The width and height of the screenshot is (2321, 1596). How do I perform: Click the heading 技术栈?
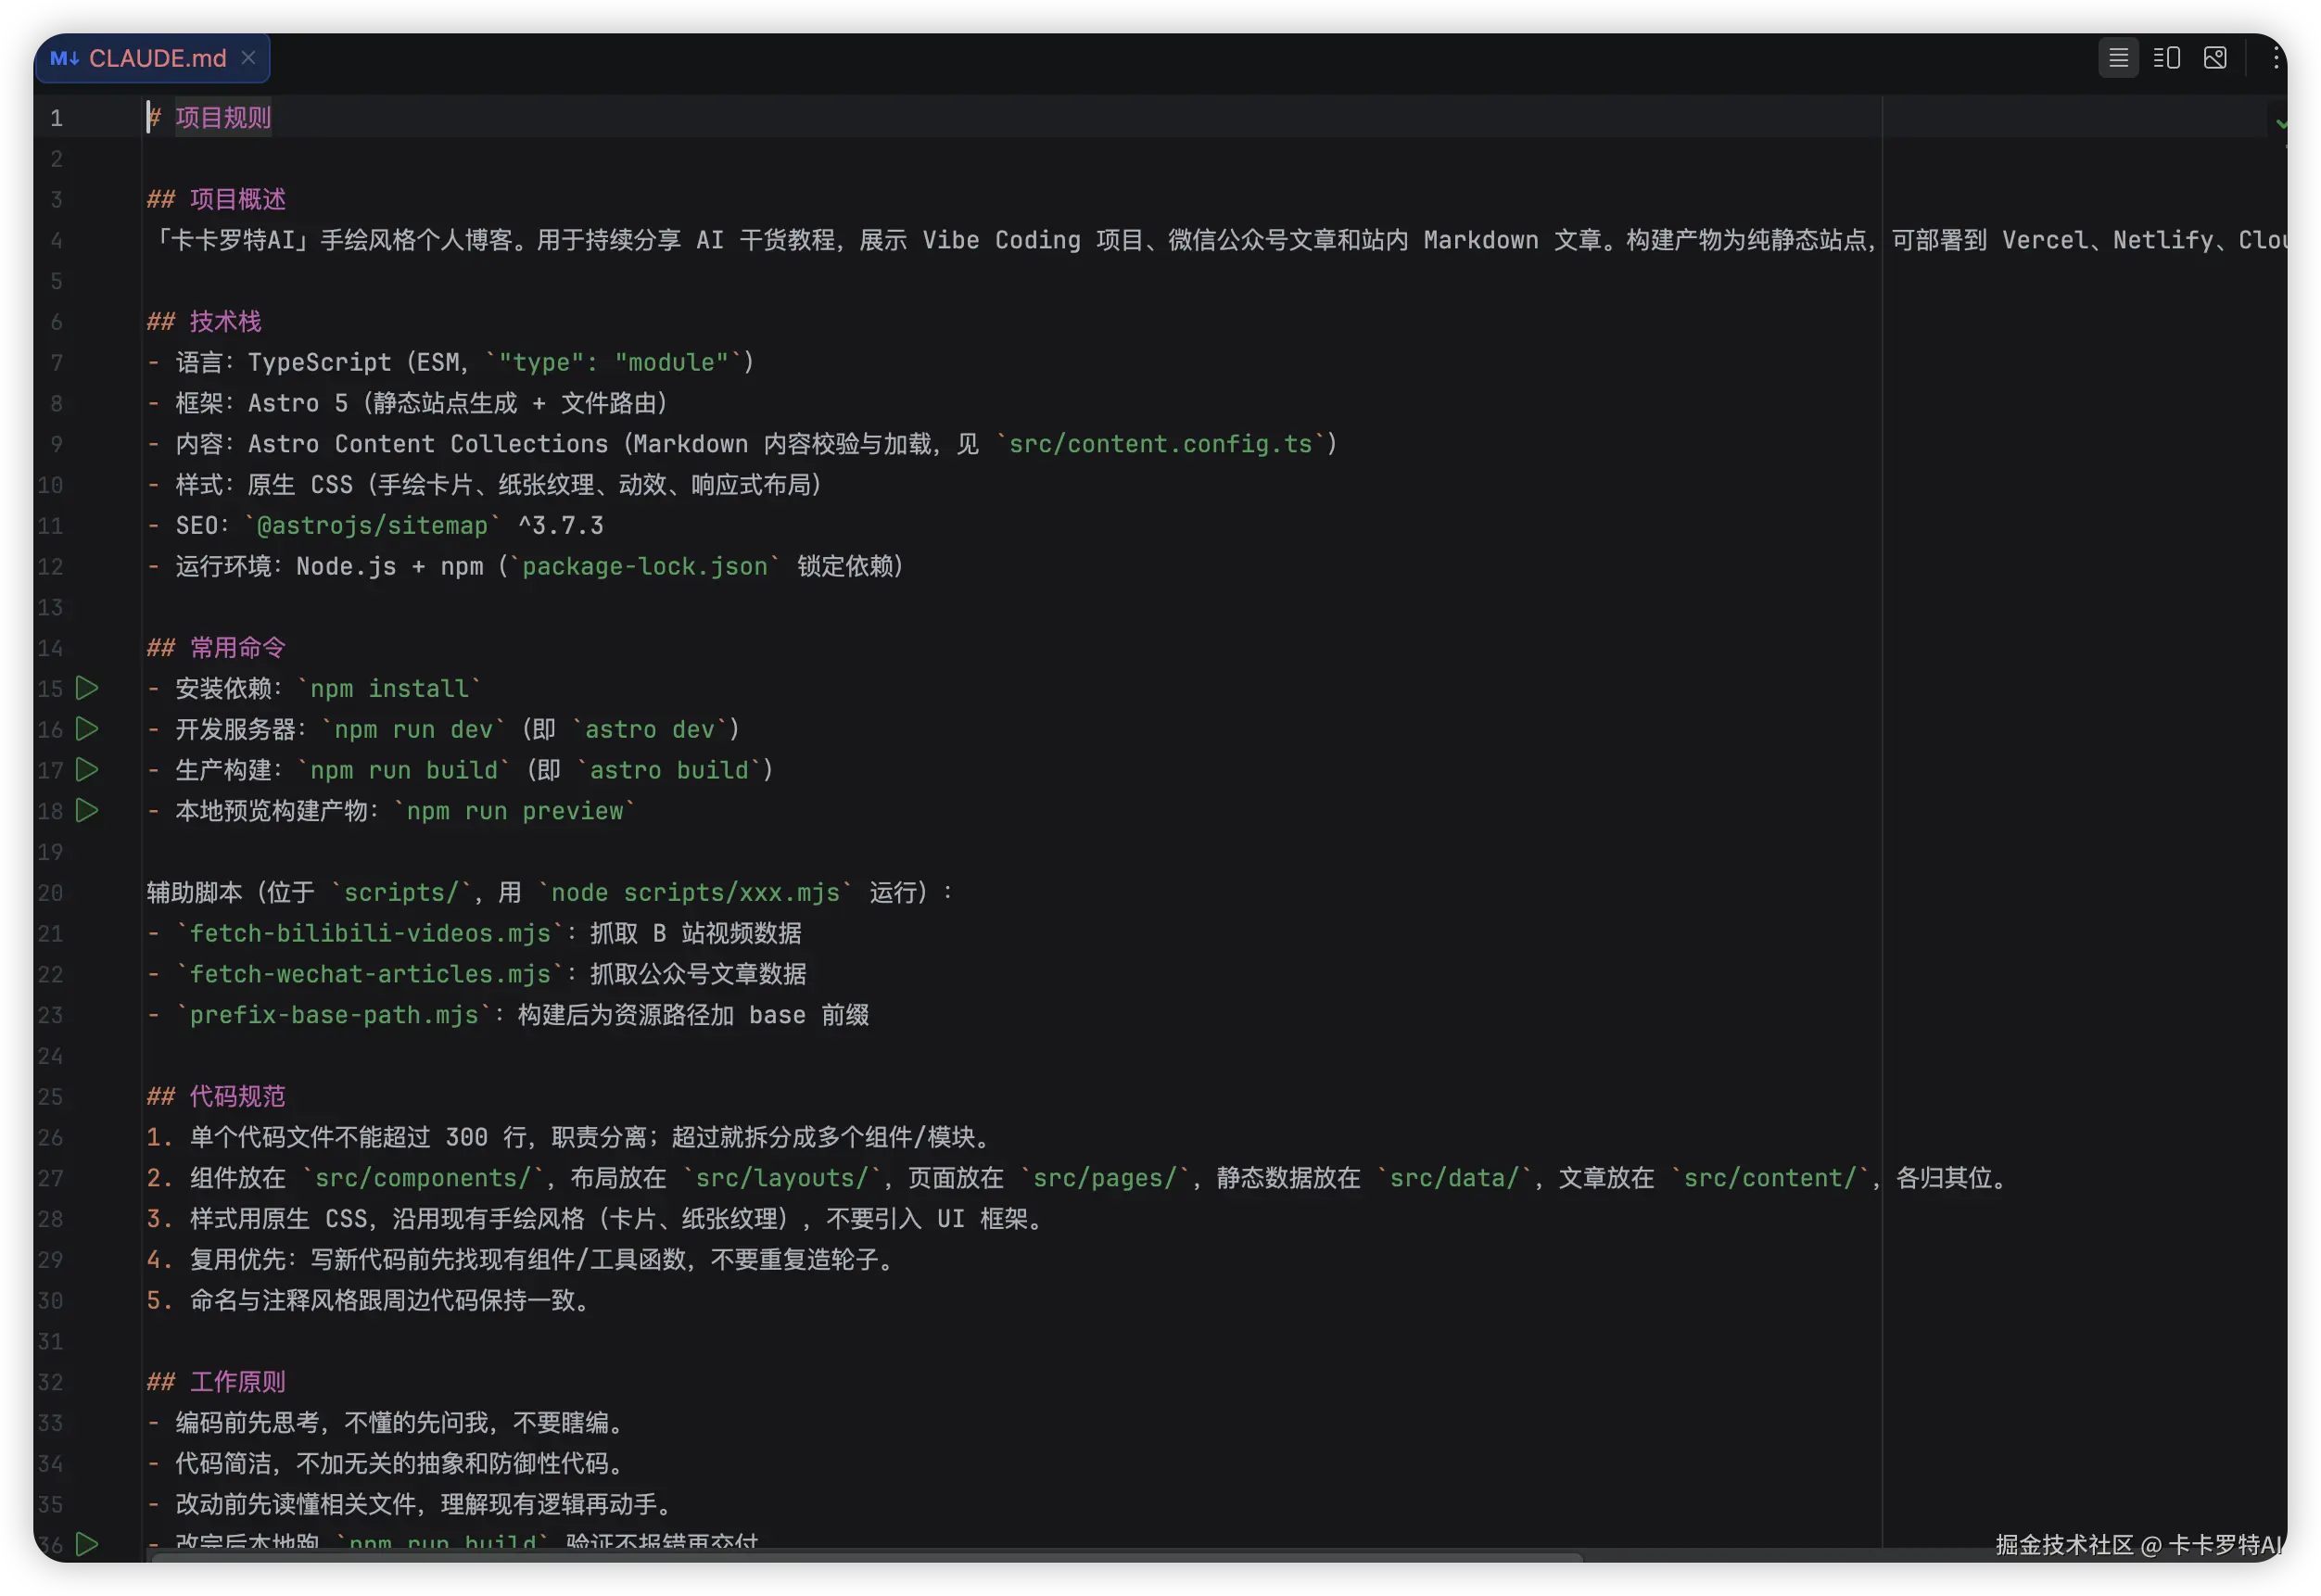(225, 321)
